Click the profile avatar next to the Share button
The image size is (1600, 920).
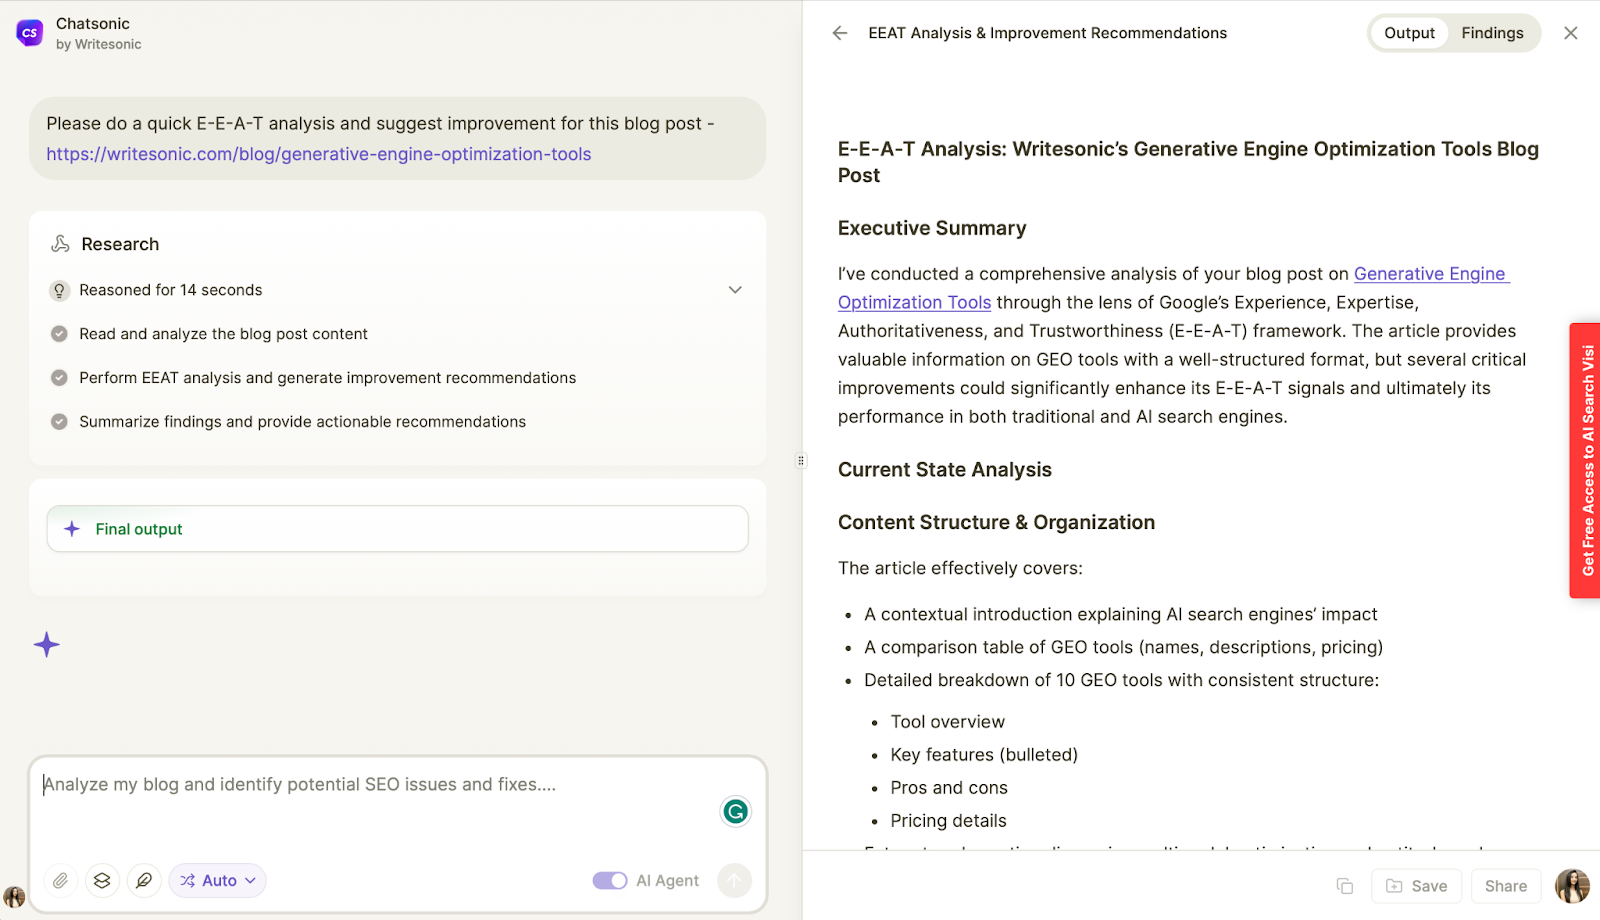pos(1573,886)
